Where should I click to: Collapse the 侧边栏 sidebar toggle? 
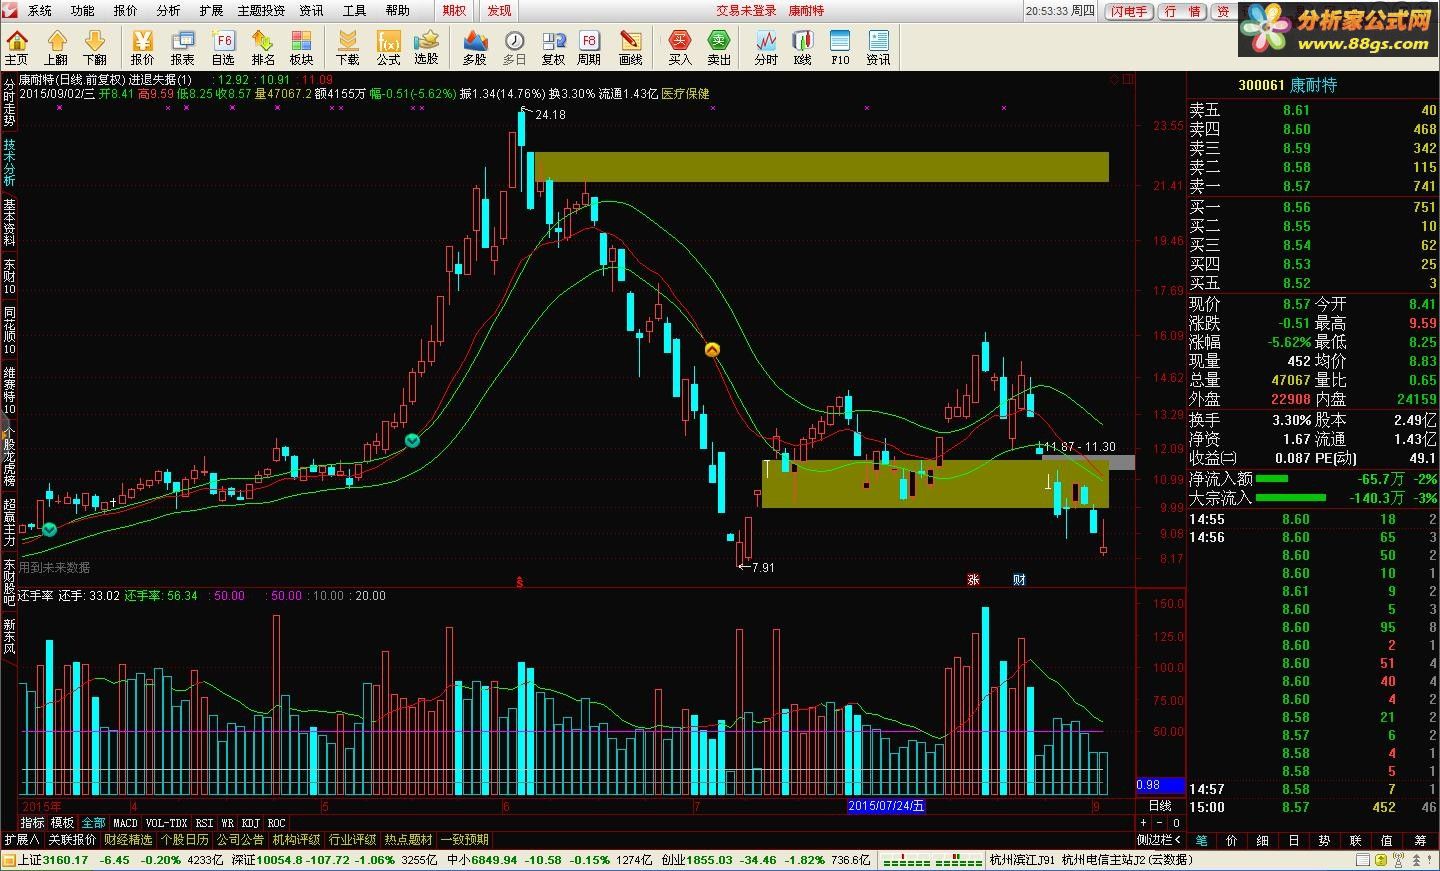pyautogui.click(x=1160, y=840)
